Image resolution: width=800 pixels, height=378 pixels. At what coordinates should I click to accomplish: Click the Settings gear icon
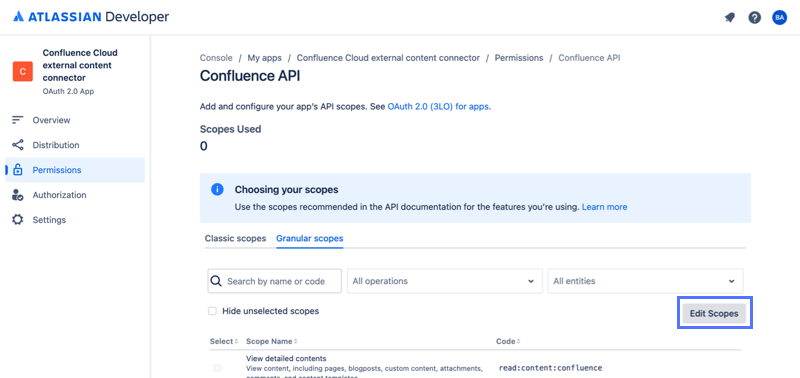point(18,220)
